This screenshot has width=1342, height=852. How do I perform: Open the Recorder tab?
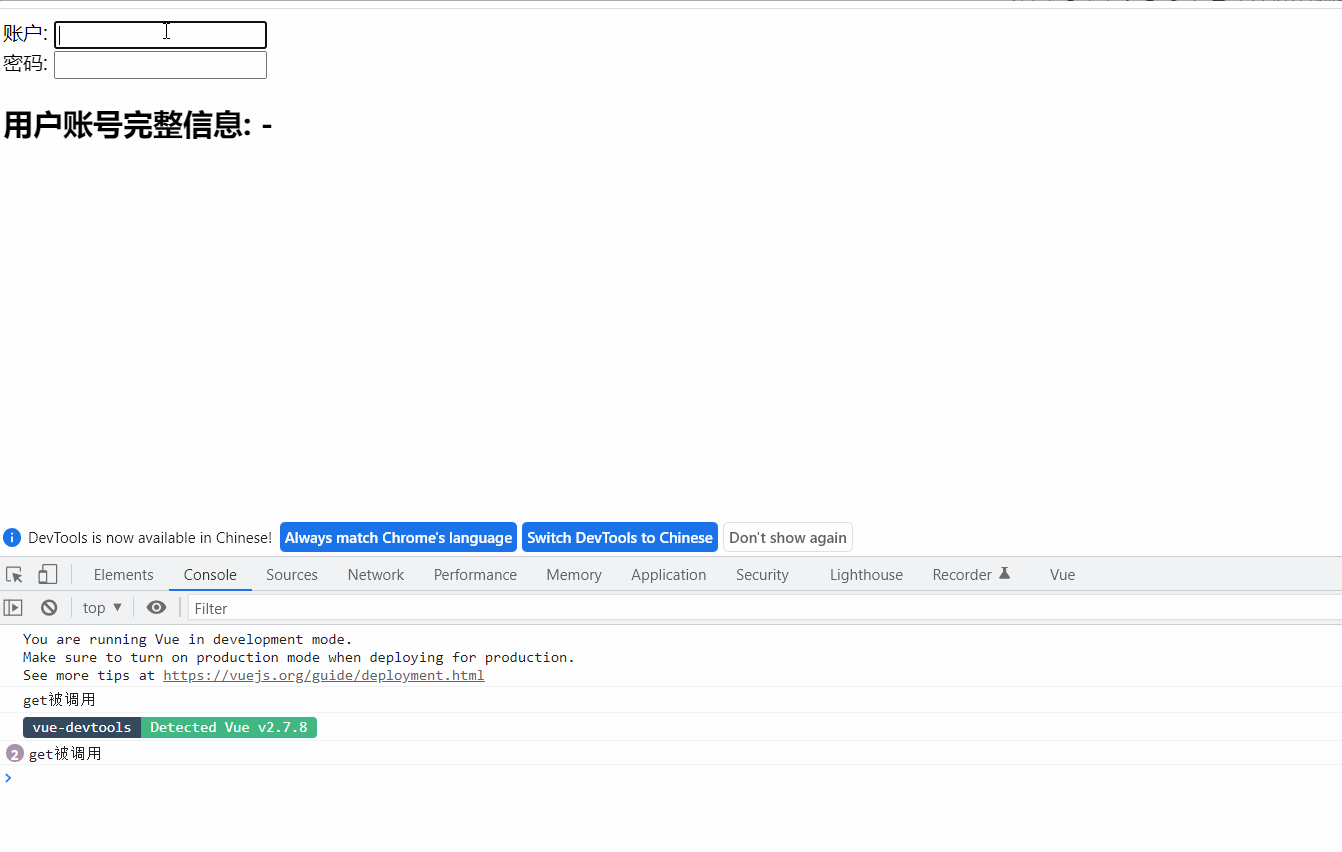[x=971, y=575]
